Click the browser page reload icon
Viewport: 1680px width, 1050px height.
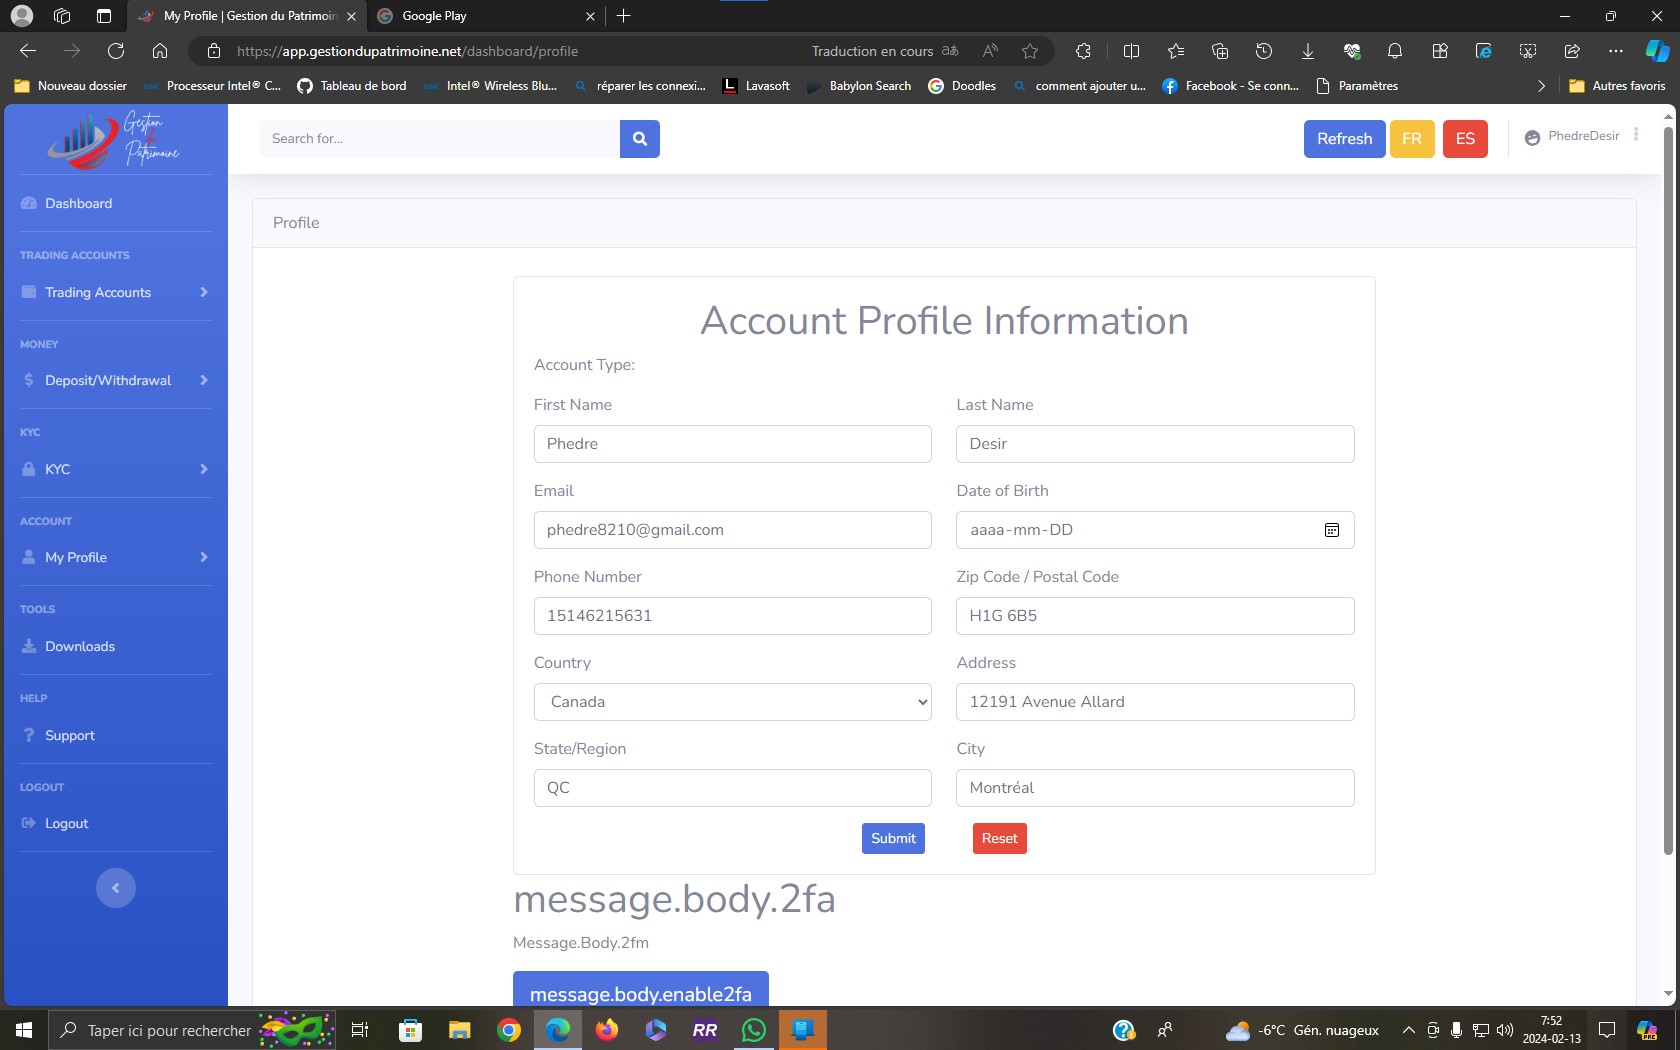coord(116,51)
